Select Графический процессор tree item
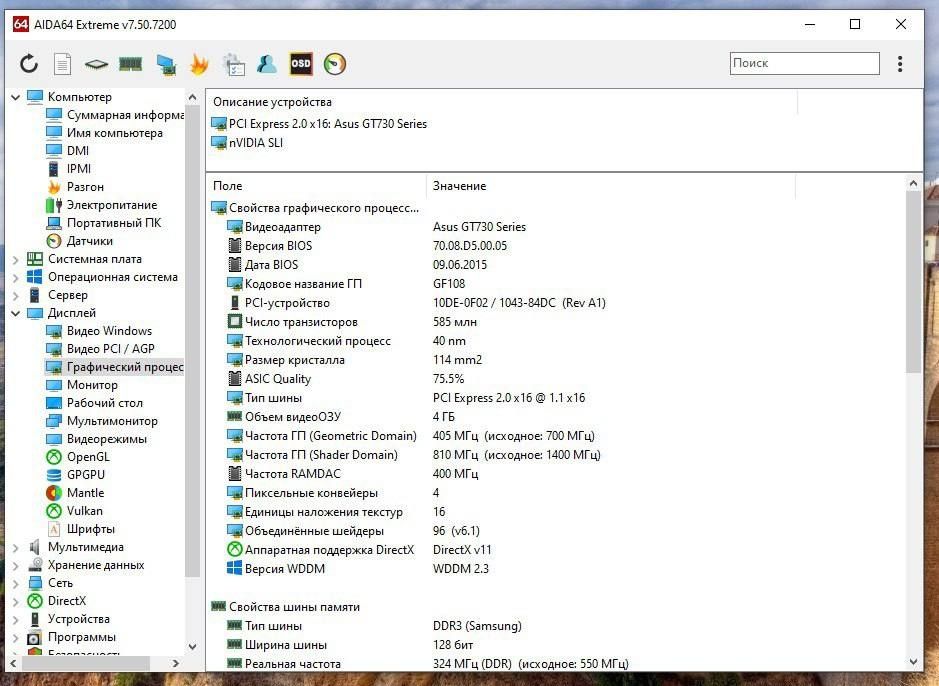 tap(115, 366)
